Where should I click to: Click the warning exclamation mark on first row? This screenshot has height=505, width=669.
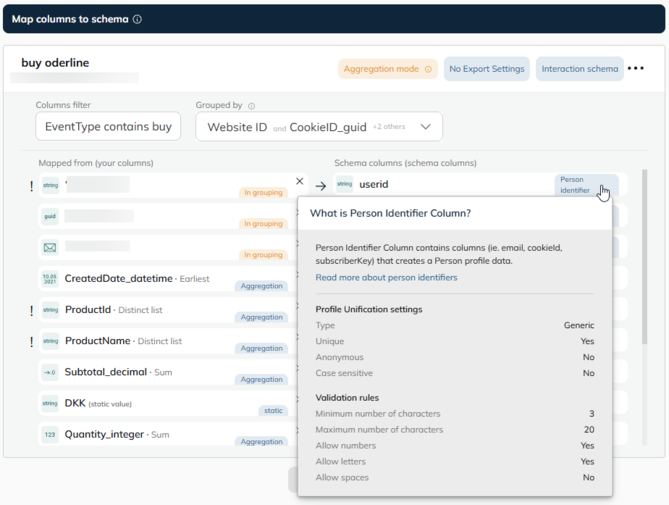(32, 186)
